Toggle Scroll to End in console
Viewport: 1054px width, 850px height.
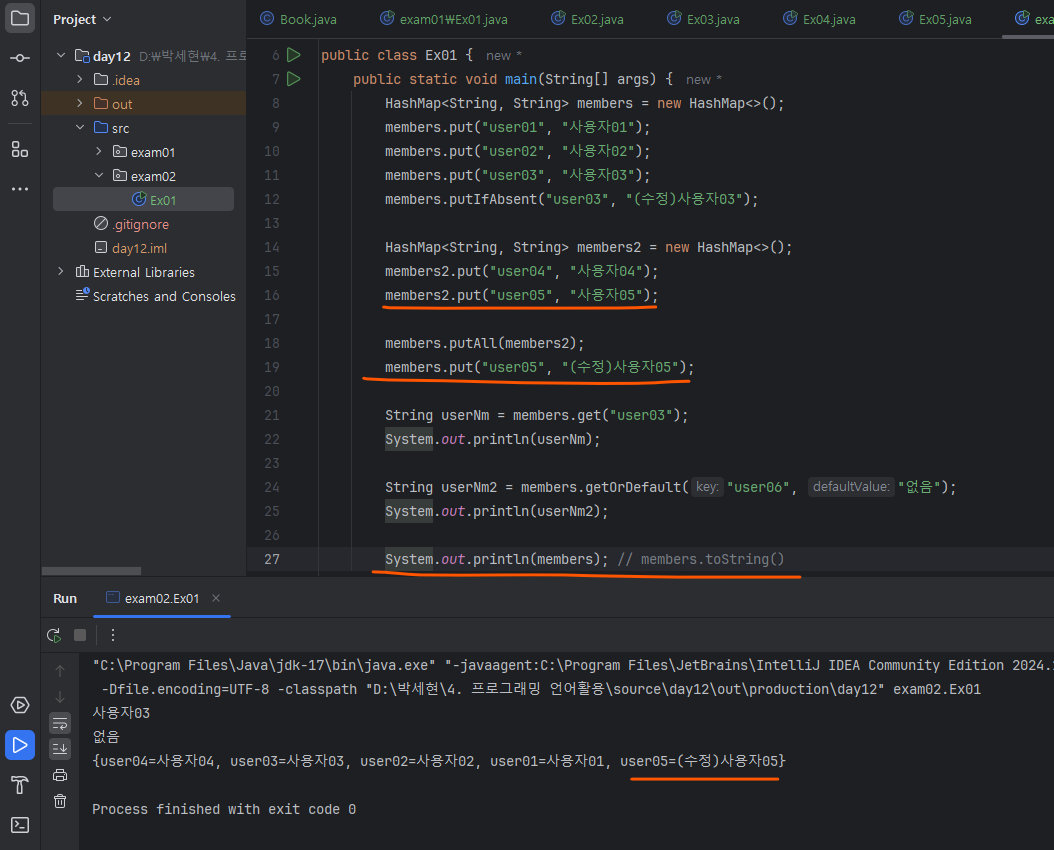point(60,749)
